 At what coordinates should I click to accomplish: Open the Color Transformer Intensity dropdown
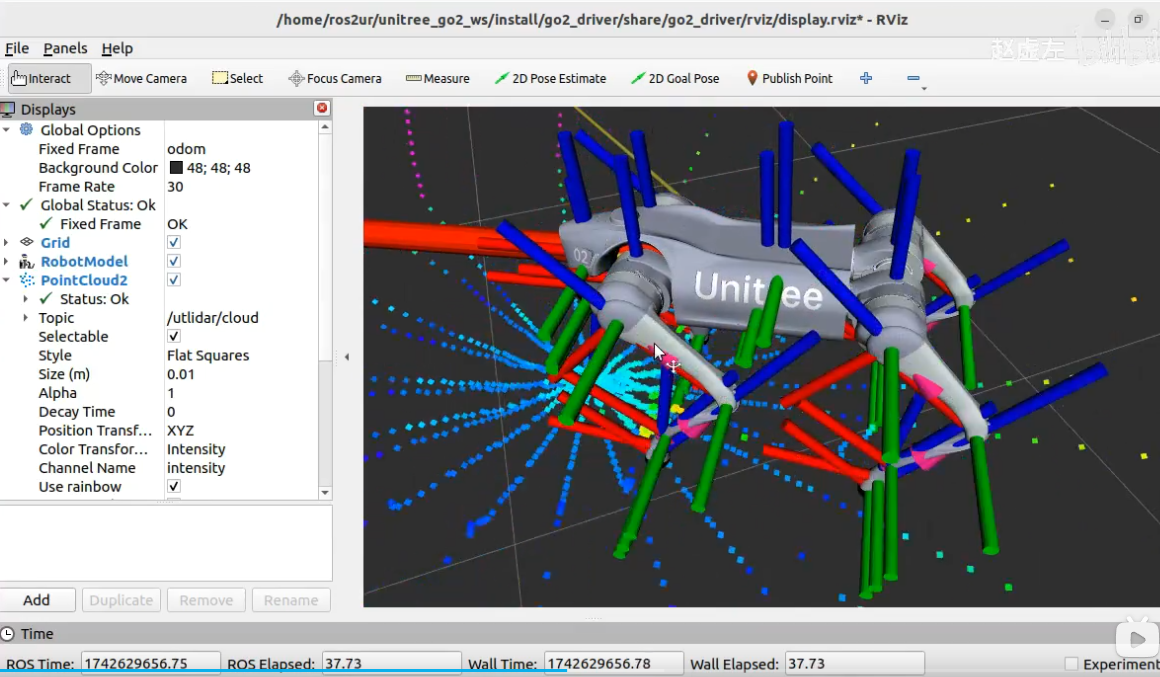pyautogui.click(x=241, y=449)
